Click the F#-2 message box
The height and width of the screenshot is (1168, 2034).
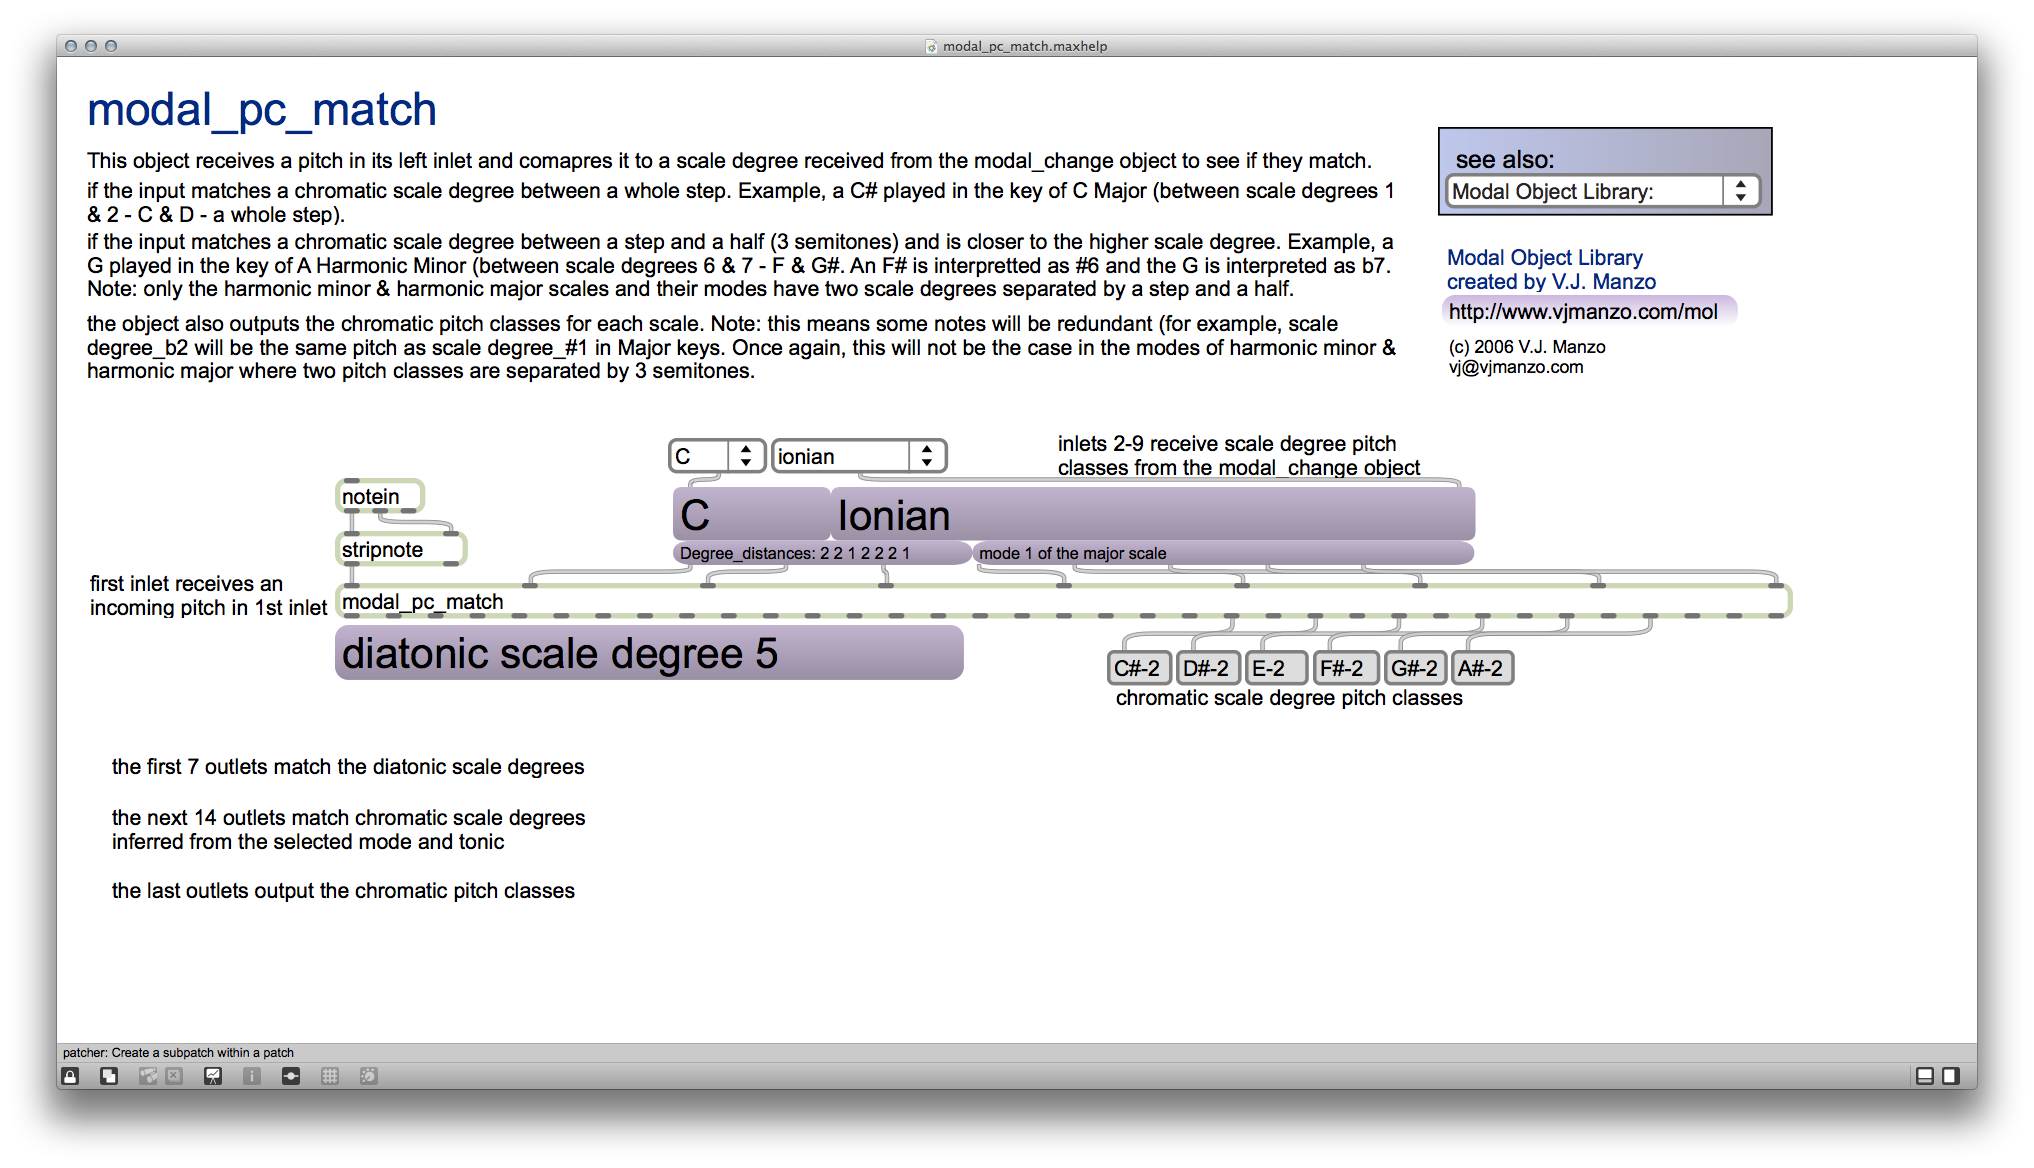click(x=1345, y=668)
